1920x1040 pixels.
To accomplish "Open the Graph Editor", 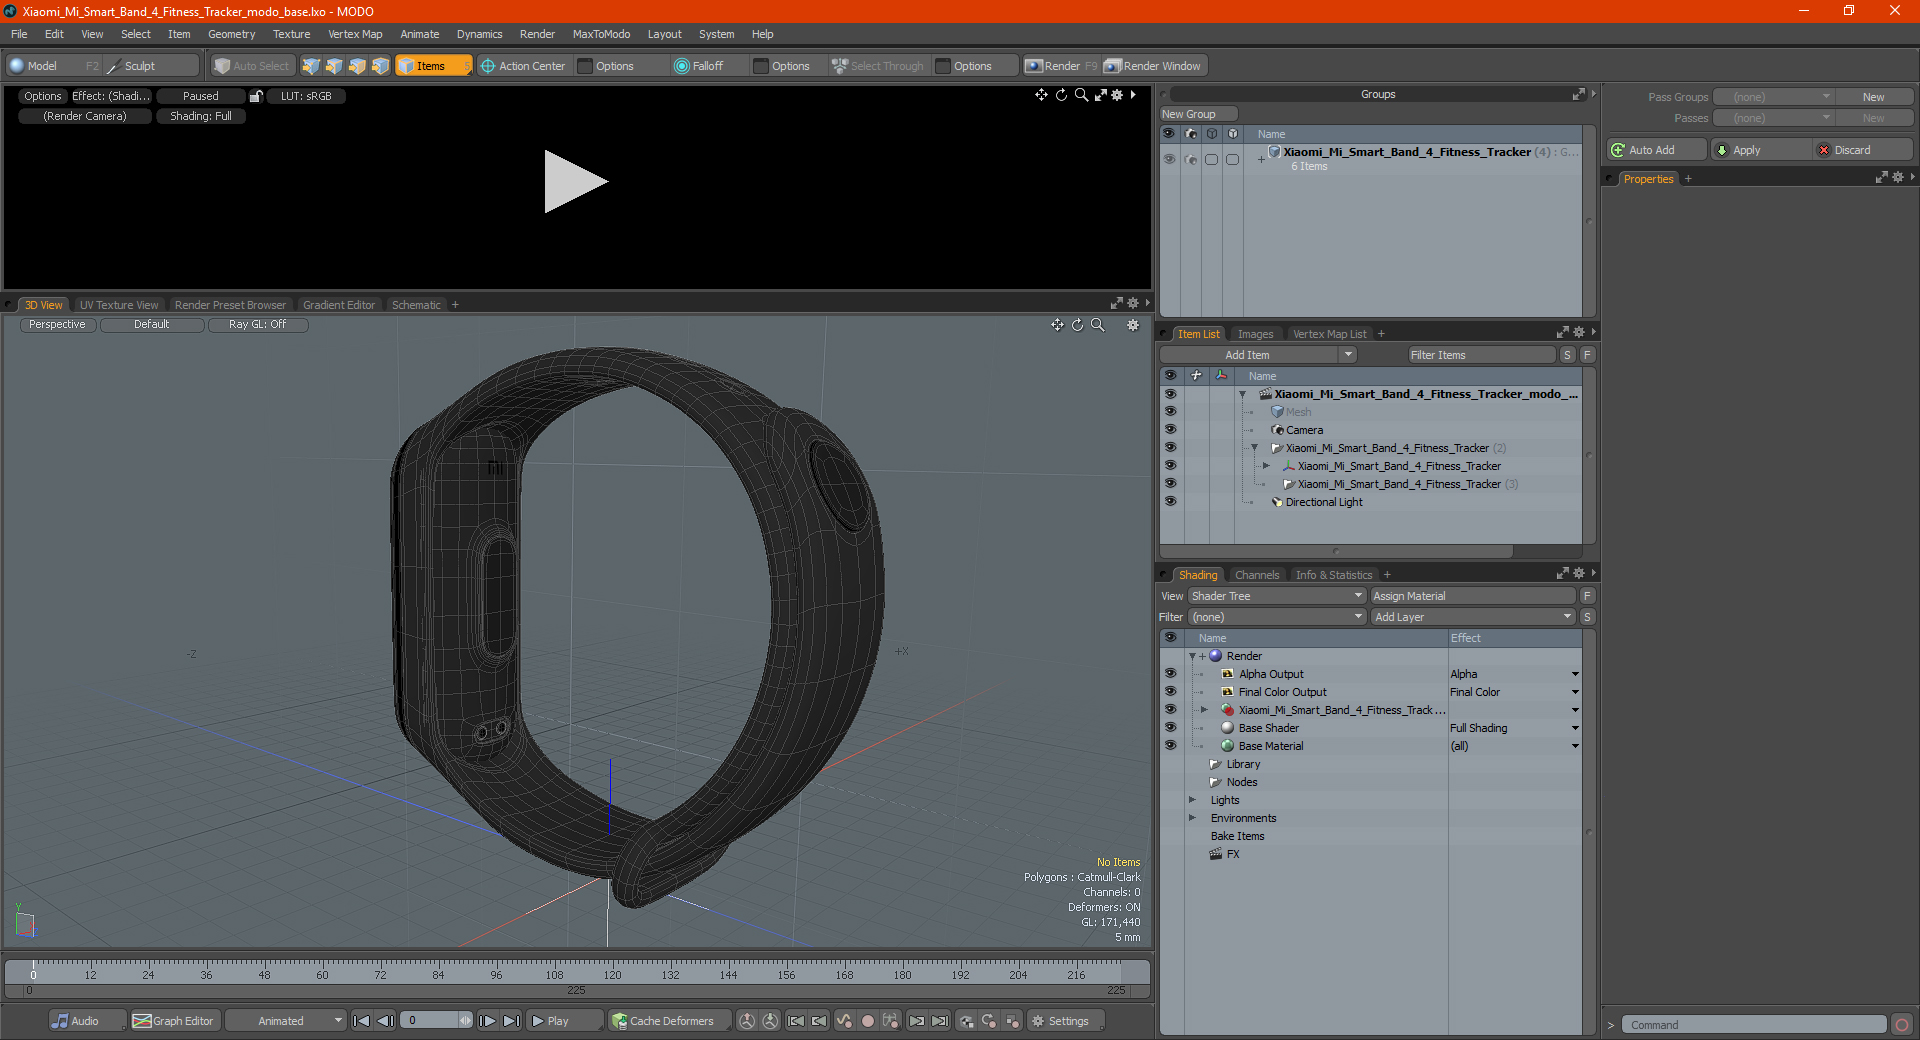I will [x=173, y=1021].
